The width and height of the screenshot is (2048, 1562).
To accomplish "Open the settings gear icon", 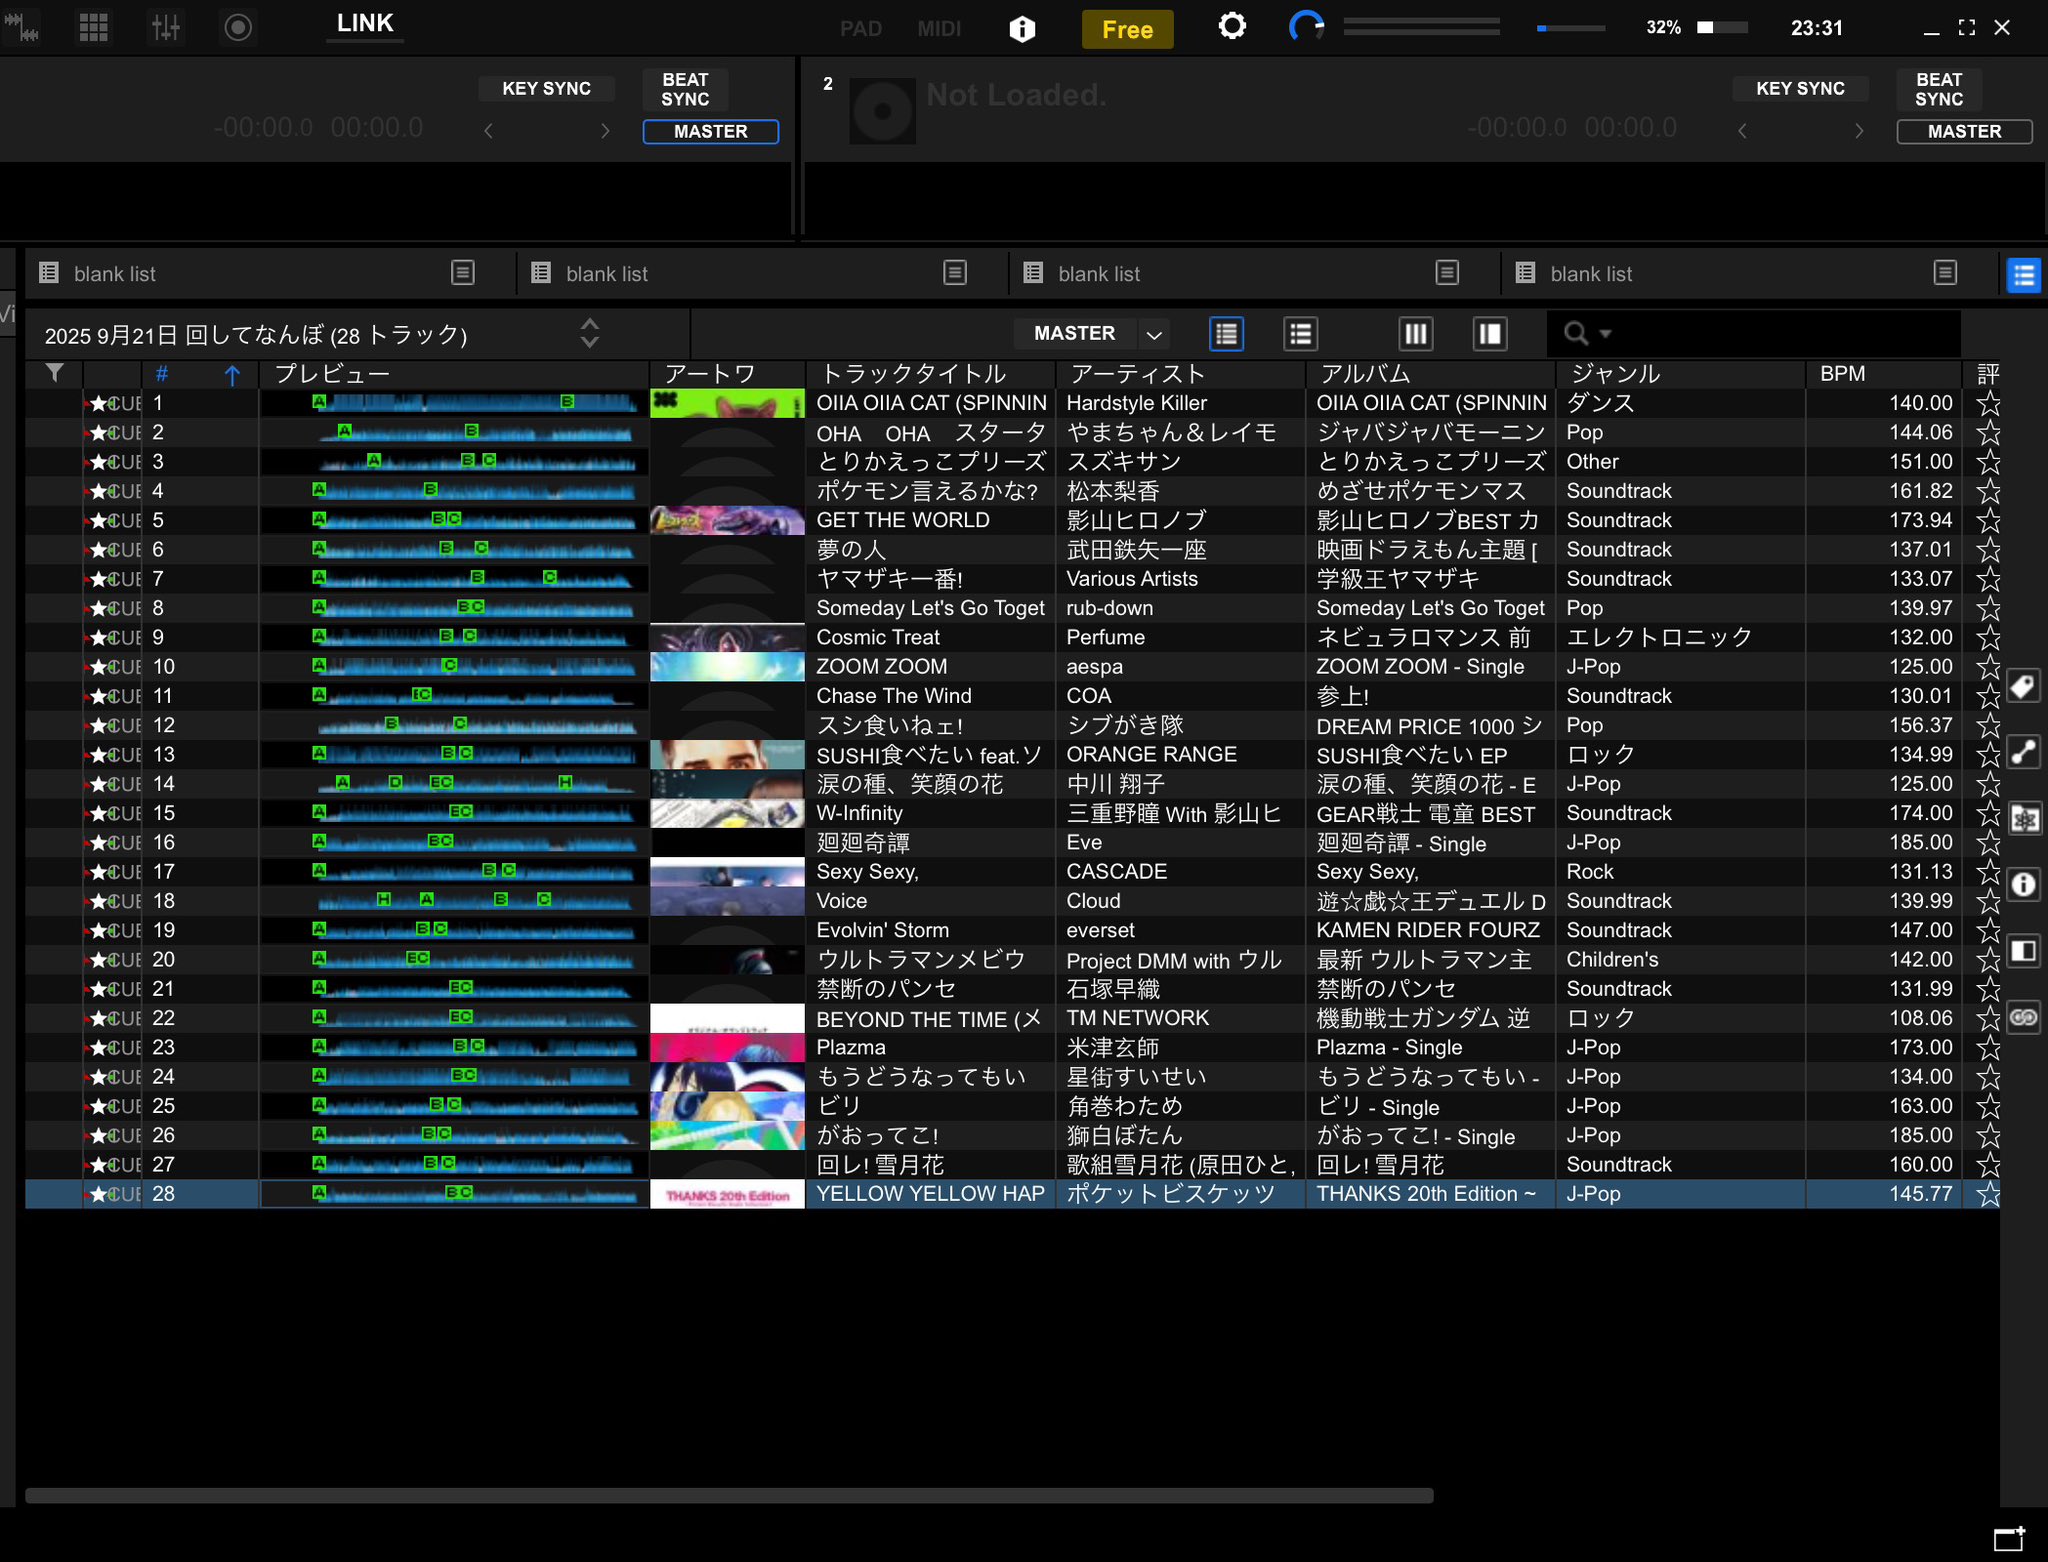I will 1232,27.
